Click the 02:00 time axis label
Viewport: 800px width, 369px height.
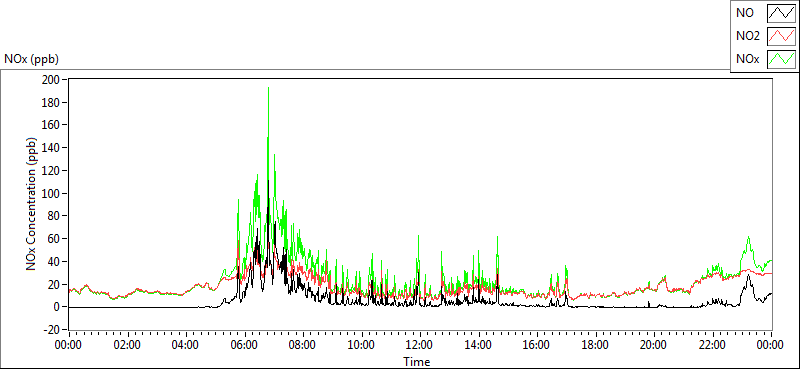127,344
